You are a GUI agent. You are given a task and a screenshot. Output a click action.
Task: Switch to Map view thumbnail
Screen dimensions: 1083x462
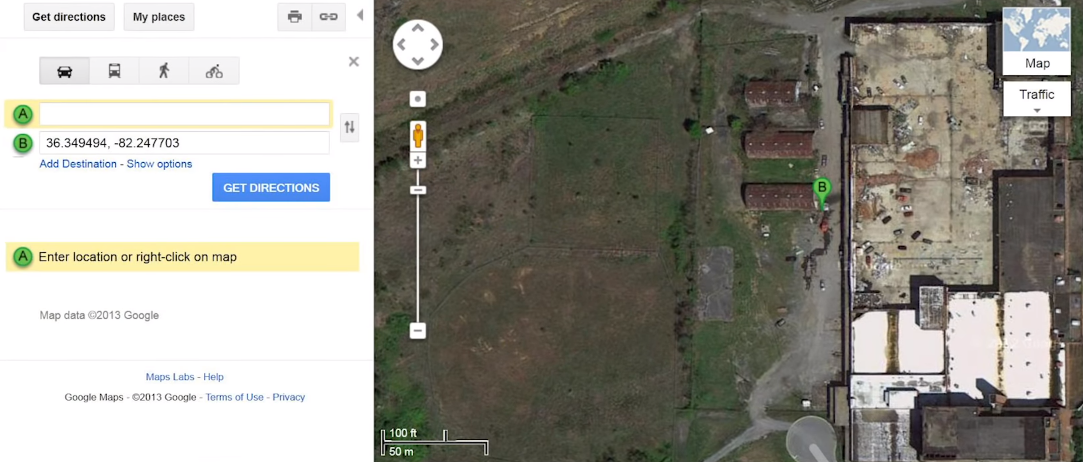[1037, 41]
